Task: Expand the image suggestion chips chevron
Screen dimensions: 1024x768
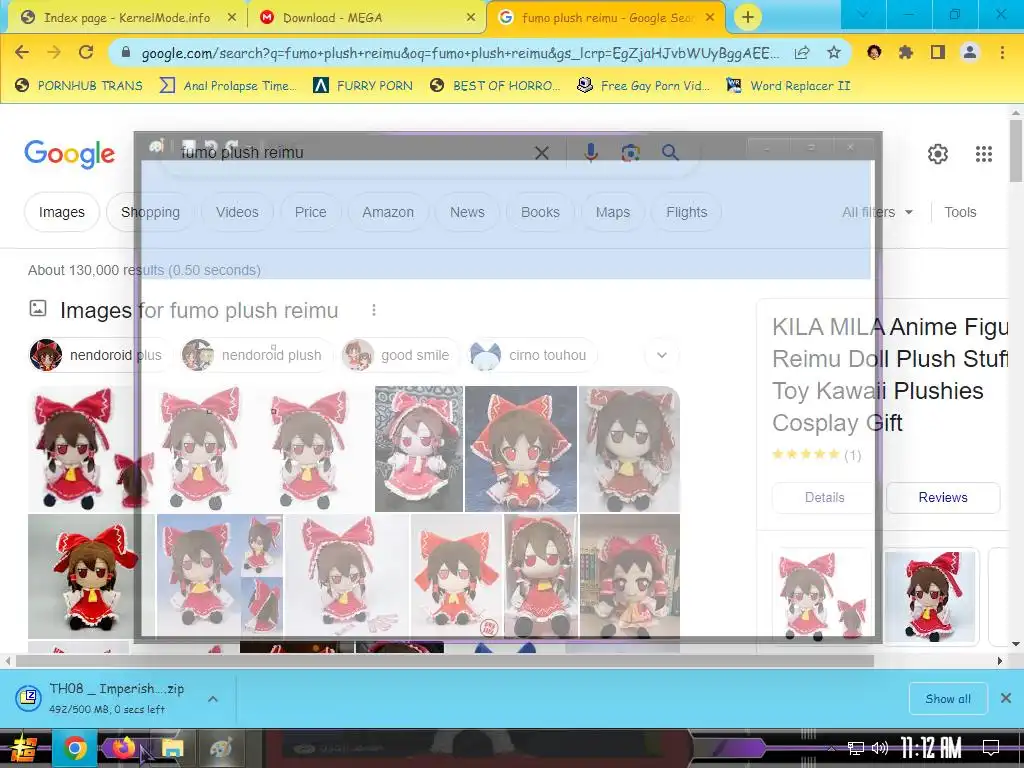Action: [x=662, y=355]
